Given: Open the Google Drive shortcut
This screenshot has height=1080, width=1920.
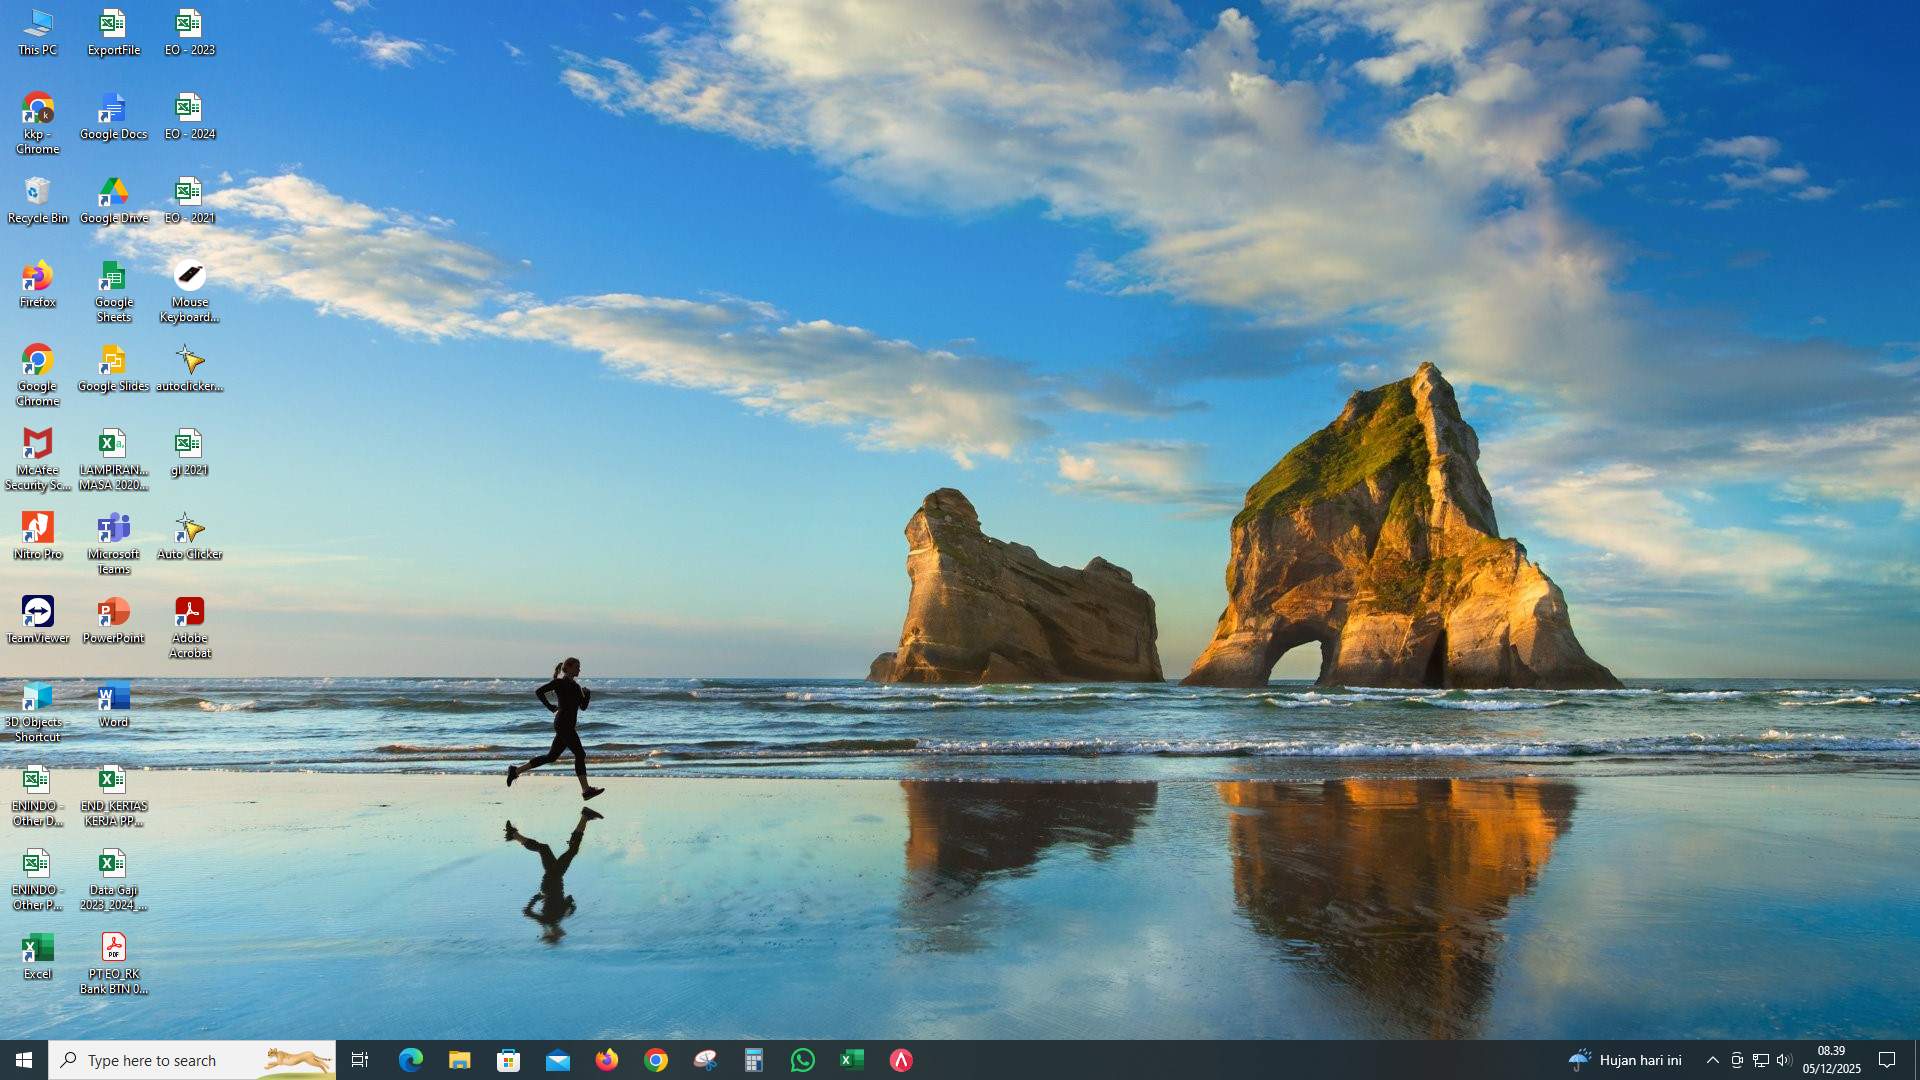Looking at the screenshot, I should 113,195.
